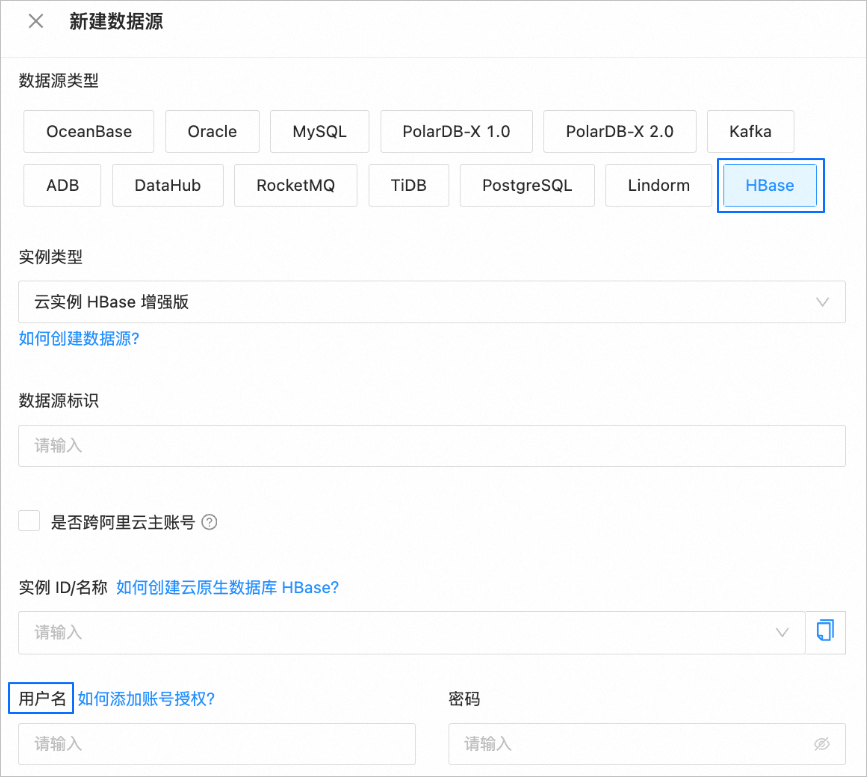Viewport: 867px width, 777px height.
Task: Select MySQL as the data source type
Action: coord(319,131)
